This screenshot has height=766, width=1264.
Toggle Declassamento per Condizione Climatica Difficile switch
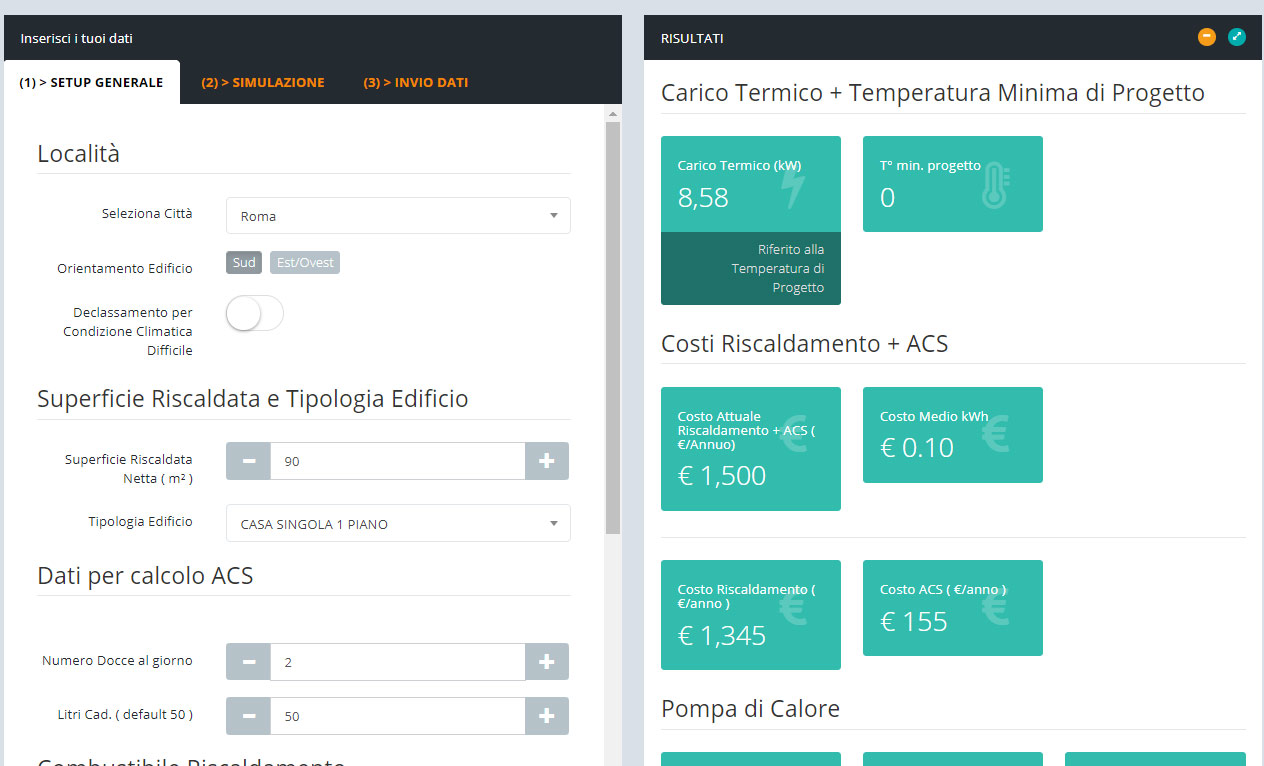[255, 313]
